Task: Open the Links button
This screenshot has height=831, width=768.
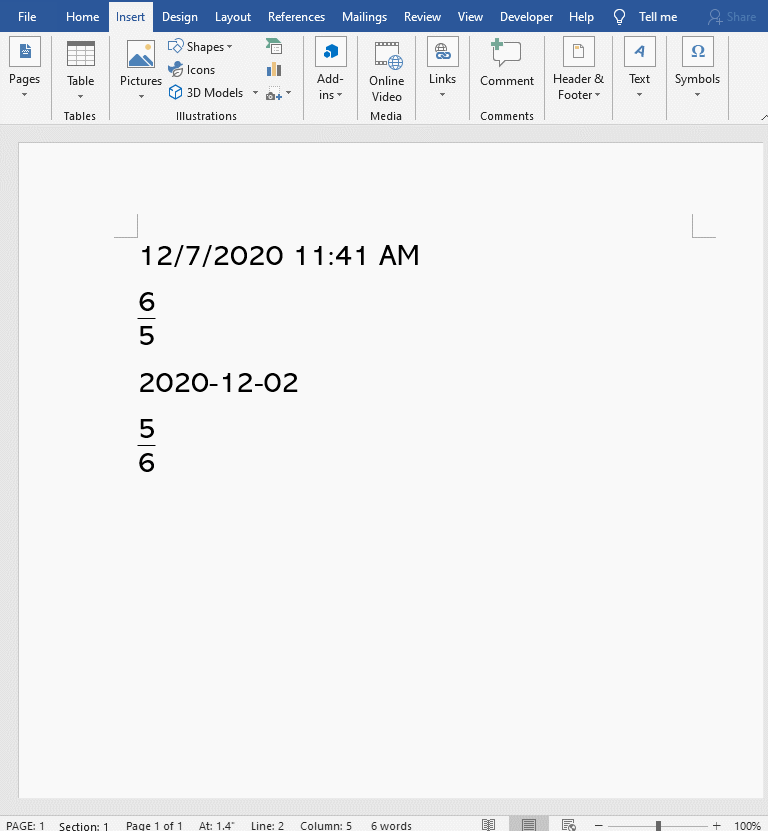Action: (443, 68)
